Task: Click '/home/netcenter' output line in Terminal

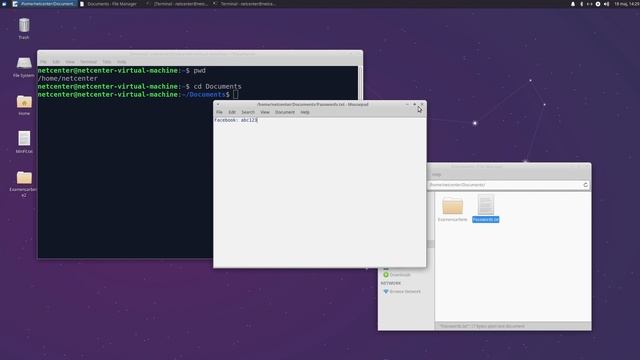Action: [x=67, y=78]
